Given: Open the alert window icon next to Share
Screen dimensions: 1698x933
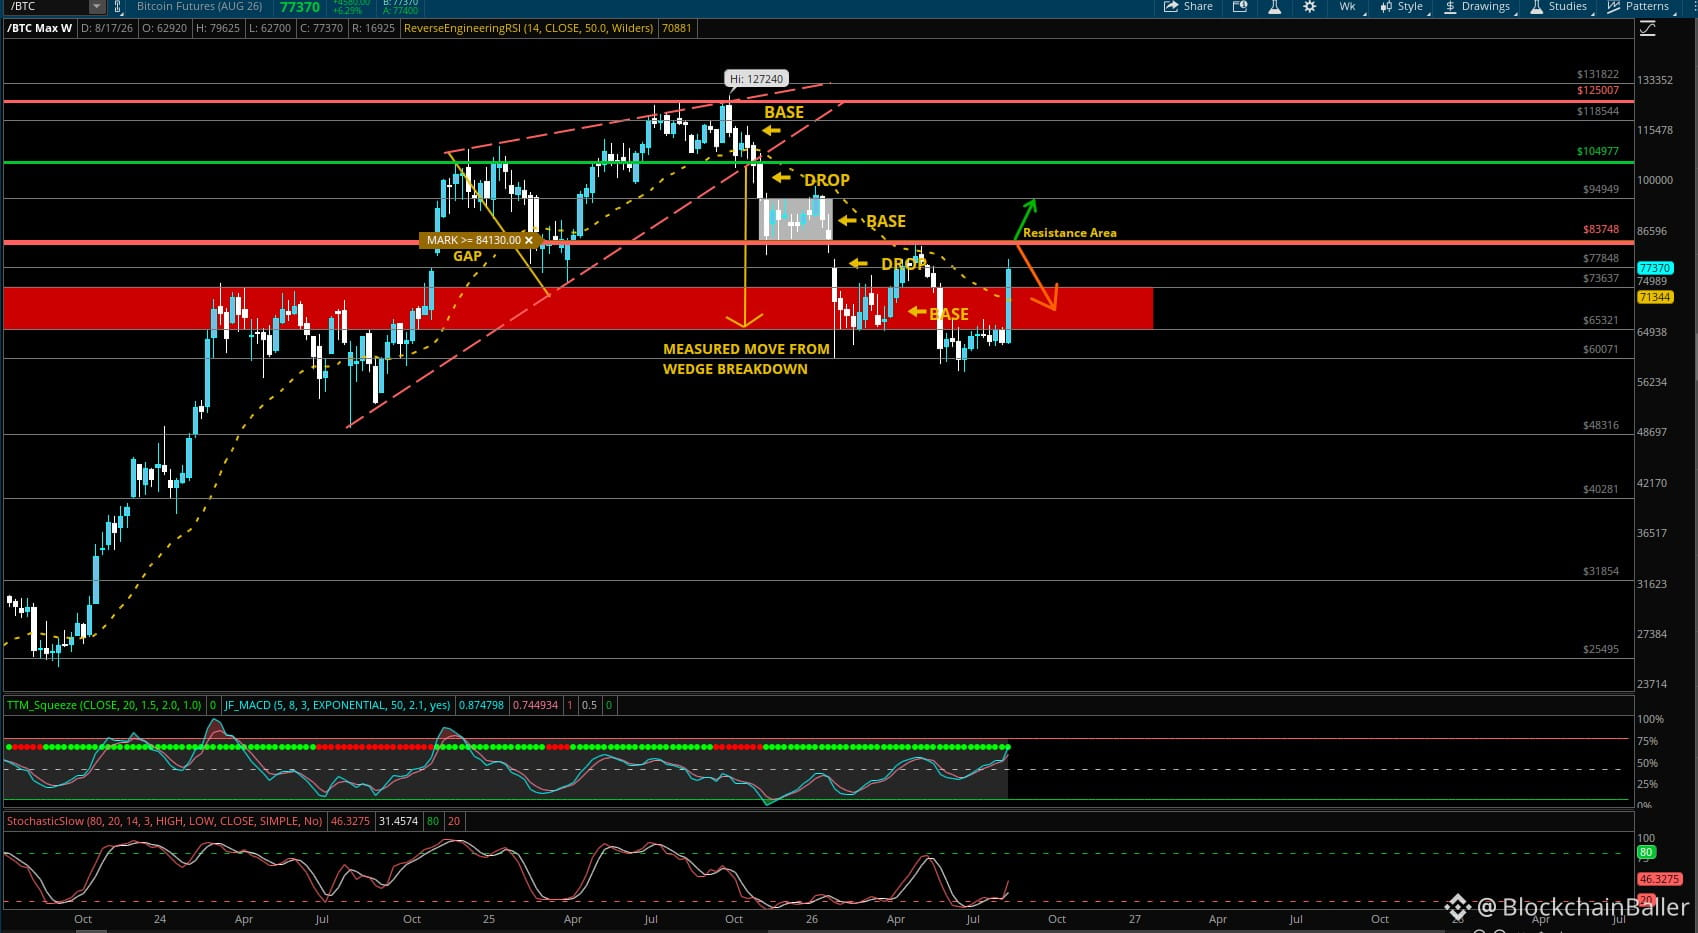Looking at the screenshot, I should point(1240,6).
